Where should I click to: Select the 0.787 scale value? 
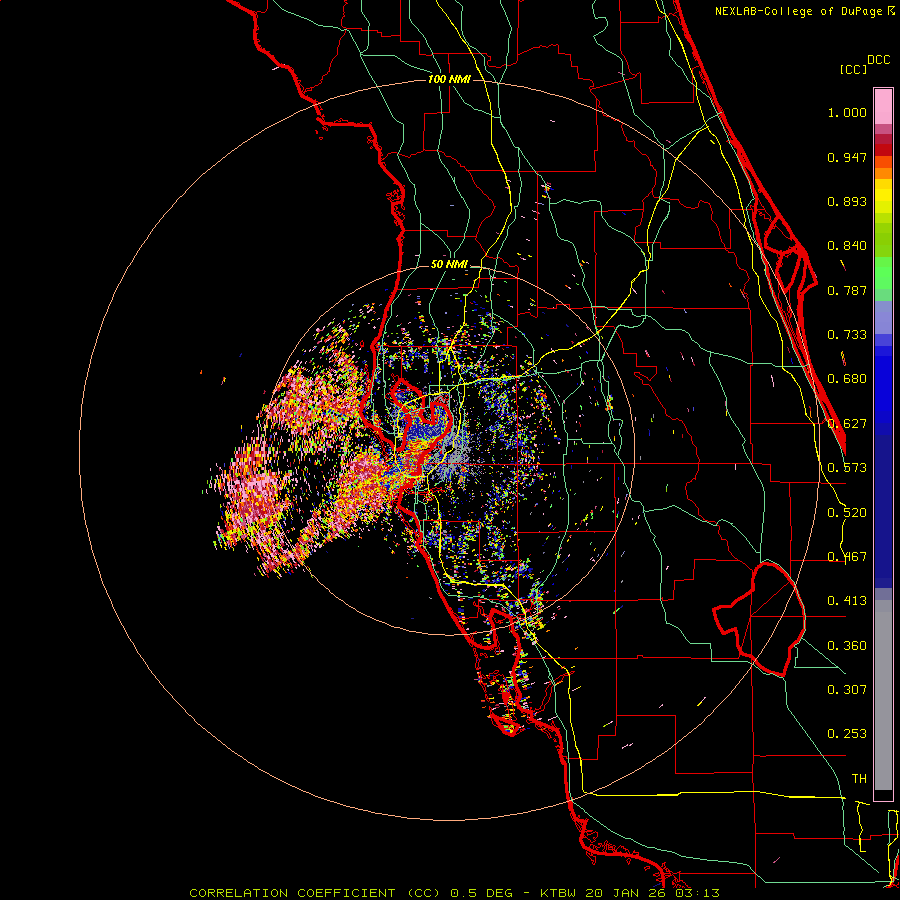pyautogui.click(x=847, y=290)
